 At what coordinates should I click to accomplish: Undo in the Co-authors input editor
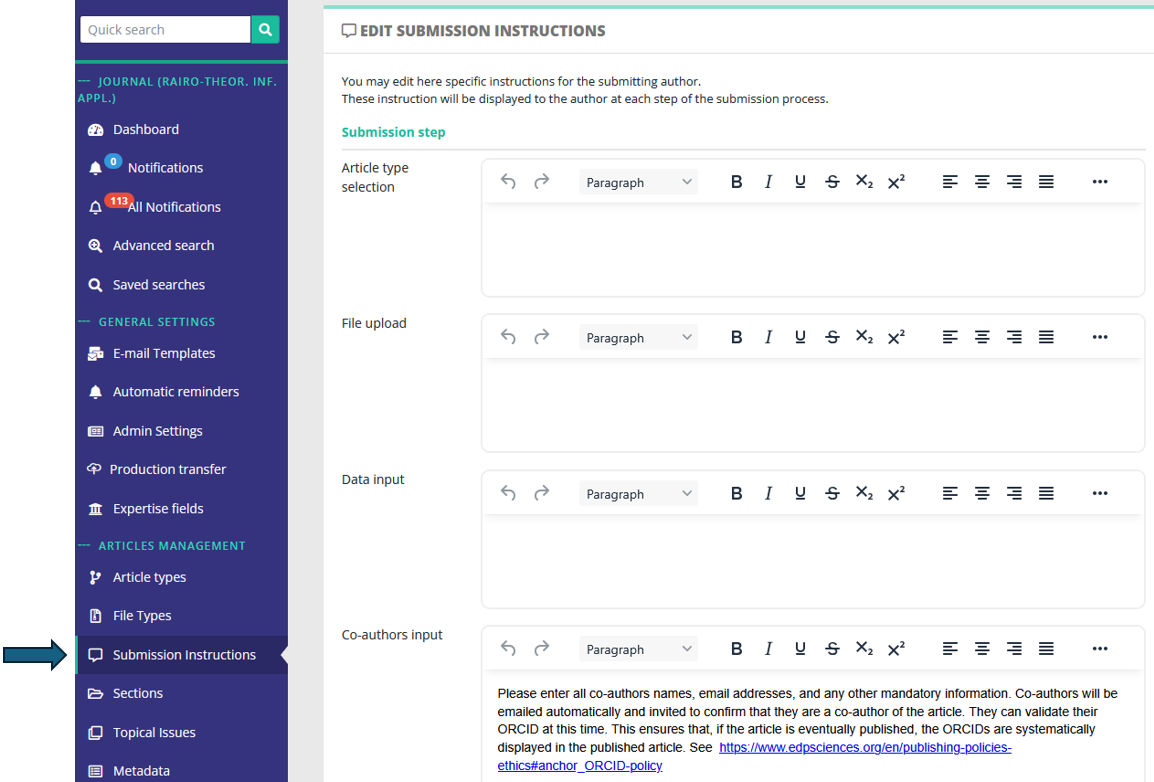tap(508, 648)
